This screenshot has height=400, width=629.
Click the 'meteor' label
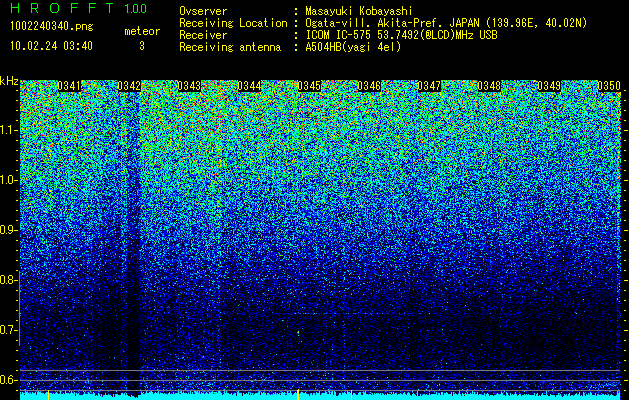coord(142,31)
